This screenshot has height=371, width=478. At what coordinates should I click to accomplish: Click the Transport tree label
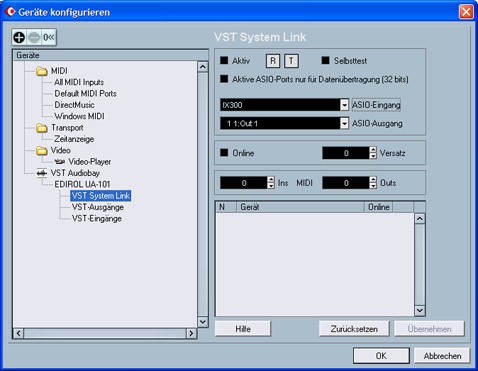point(67,128)
